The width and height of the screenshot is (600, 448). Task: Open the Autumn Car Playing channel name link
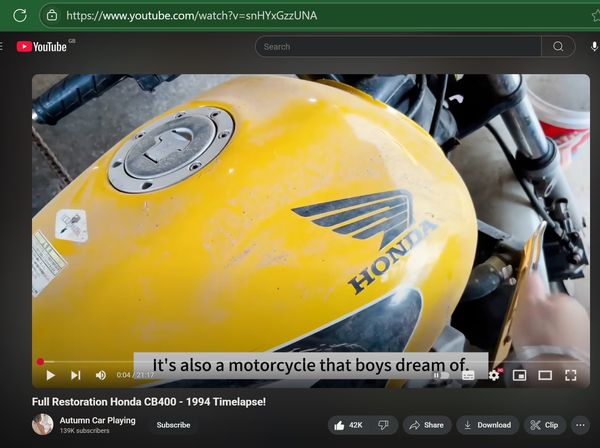pyautogui.click(x=98, y=420)
